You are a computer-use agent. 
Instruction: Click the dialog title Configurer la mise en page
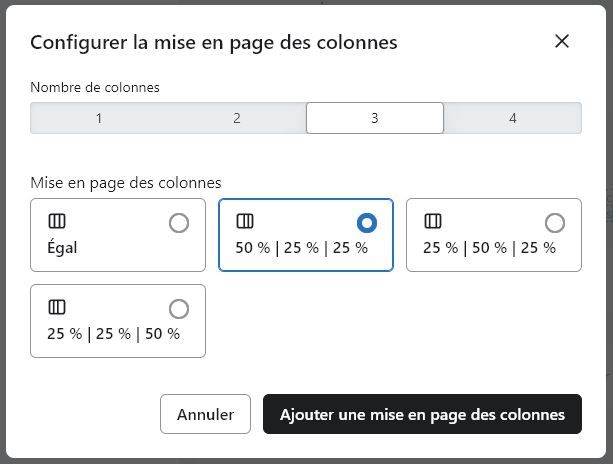click(x=214, y=43)
